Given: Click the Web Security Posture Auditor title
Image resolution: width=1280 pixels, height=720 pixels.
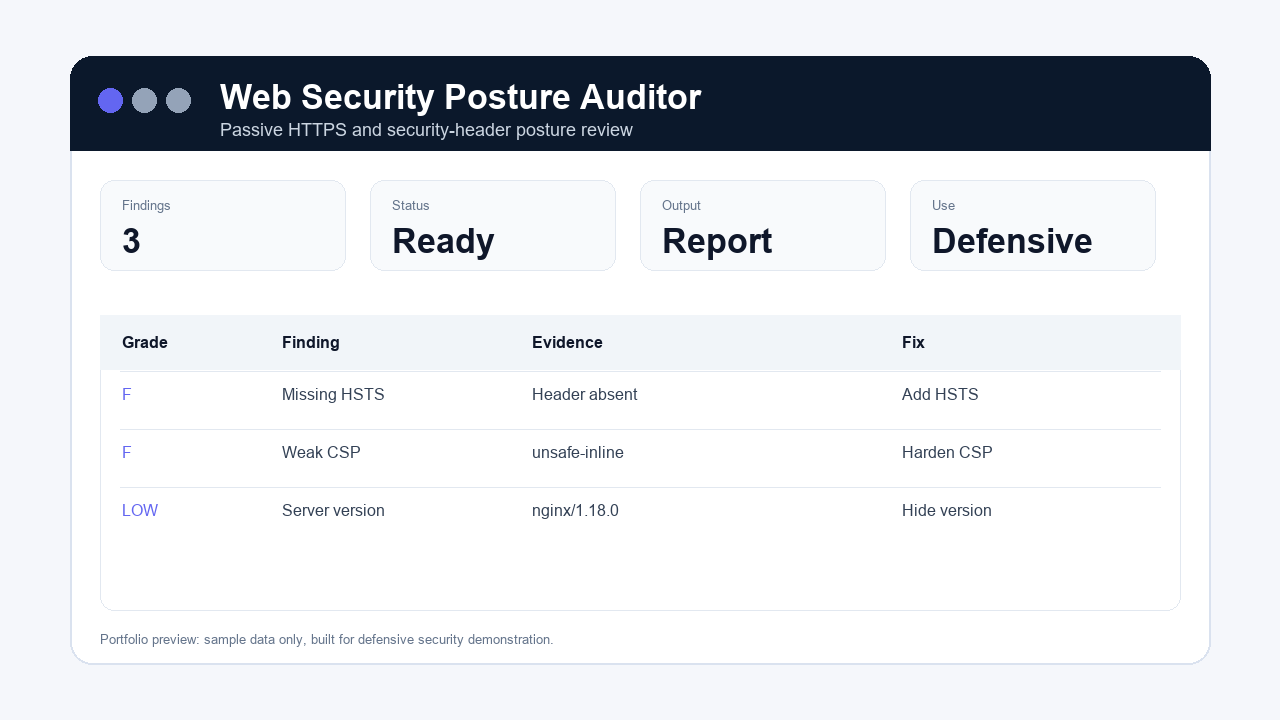Looking at the screenshot, I should point(460,97).
